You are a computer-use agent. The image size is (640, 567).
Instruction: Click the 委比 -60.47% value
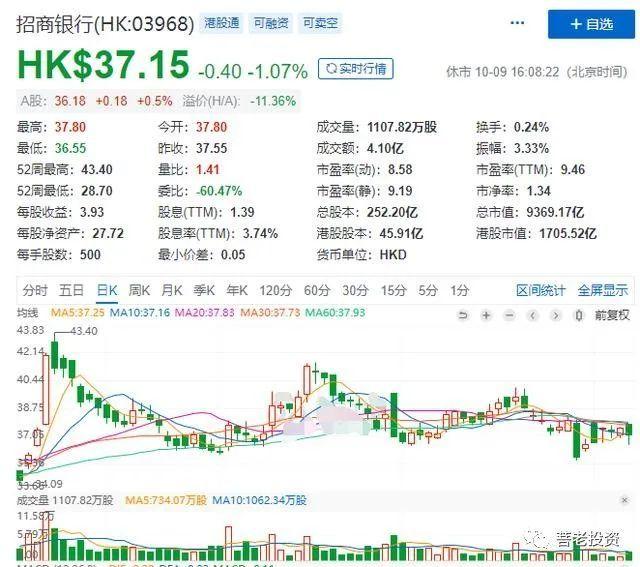(219, 191)
